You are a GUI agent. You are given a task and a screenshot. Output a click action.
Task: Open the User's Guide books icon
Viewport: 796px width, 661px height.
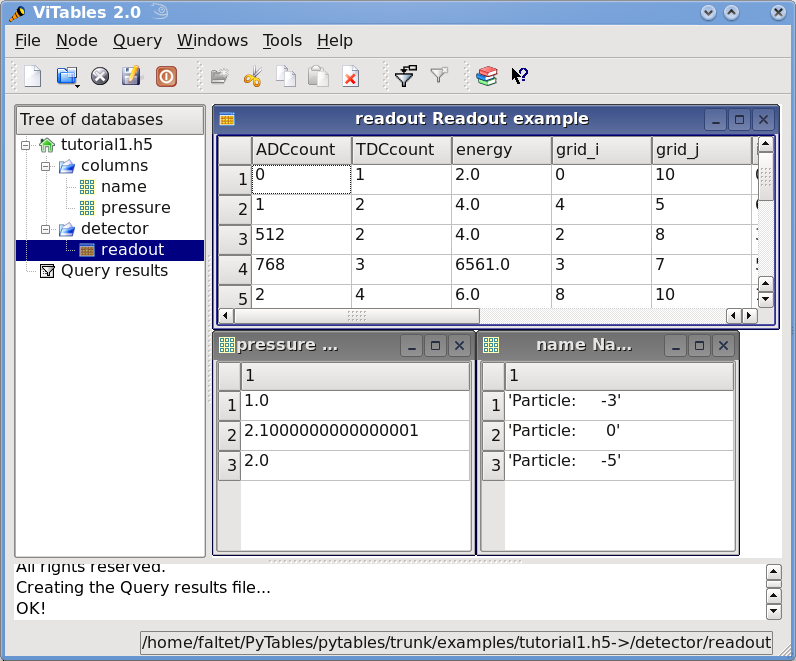486,76
